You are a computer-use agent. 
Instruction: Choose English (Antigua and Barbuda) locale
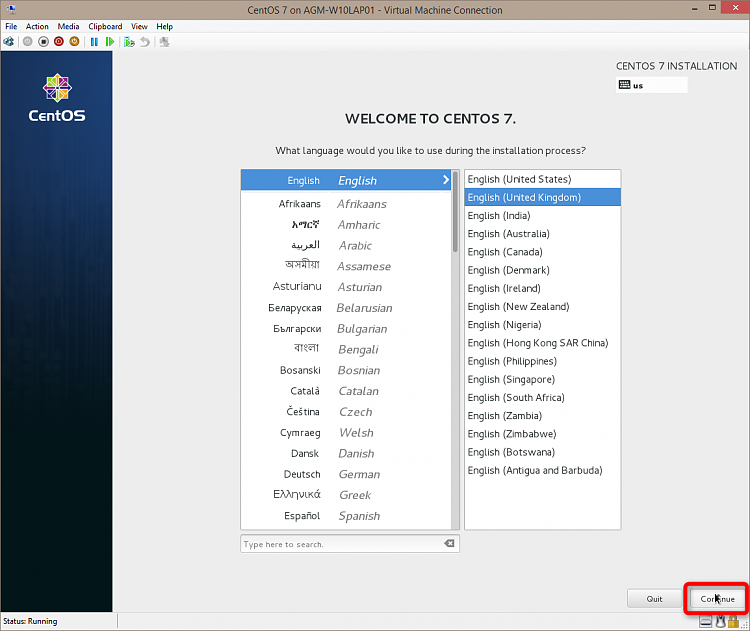click(x=542, y=470)
